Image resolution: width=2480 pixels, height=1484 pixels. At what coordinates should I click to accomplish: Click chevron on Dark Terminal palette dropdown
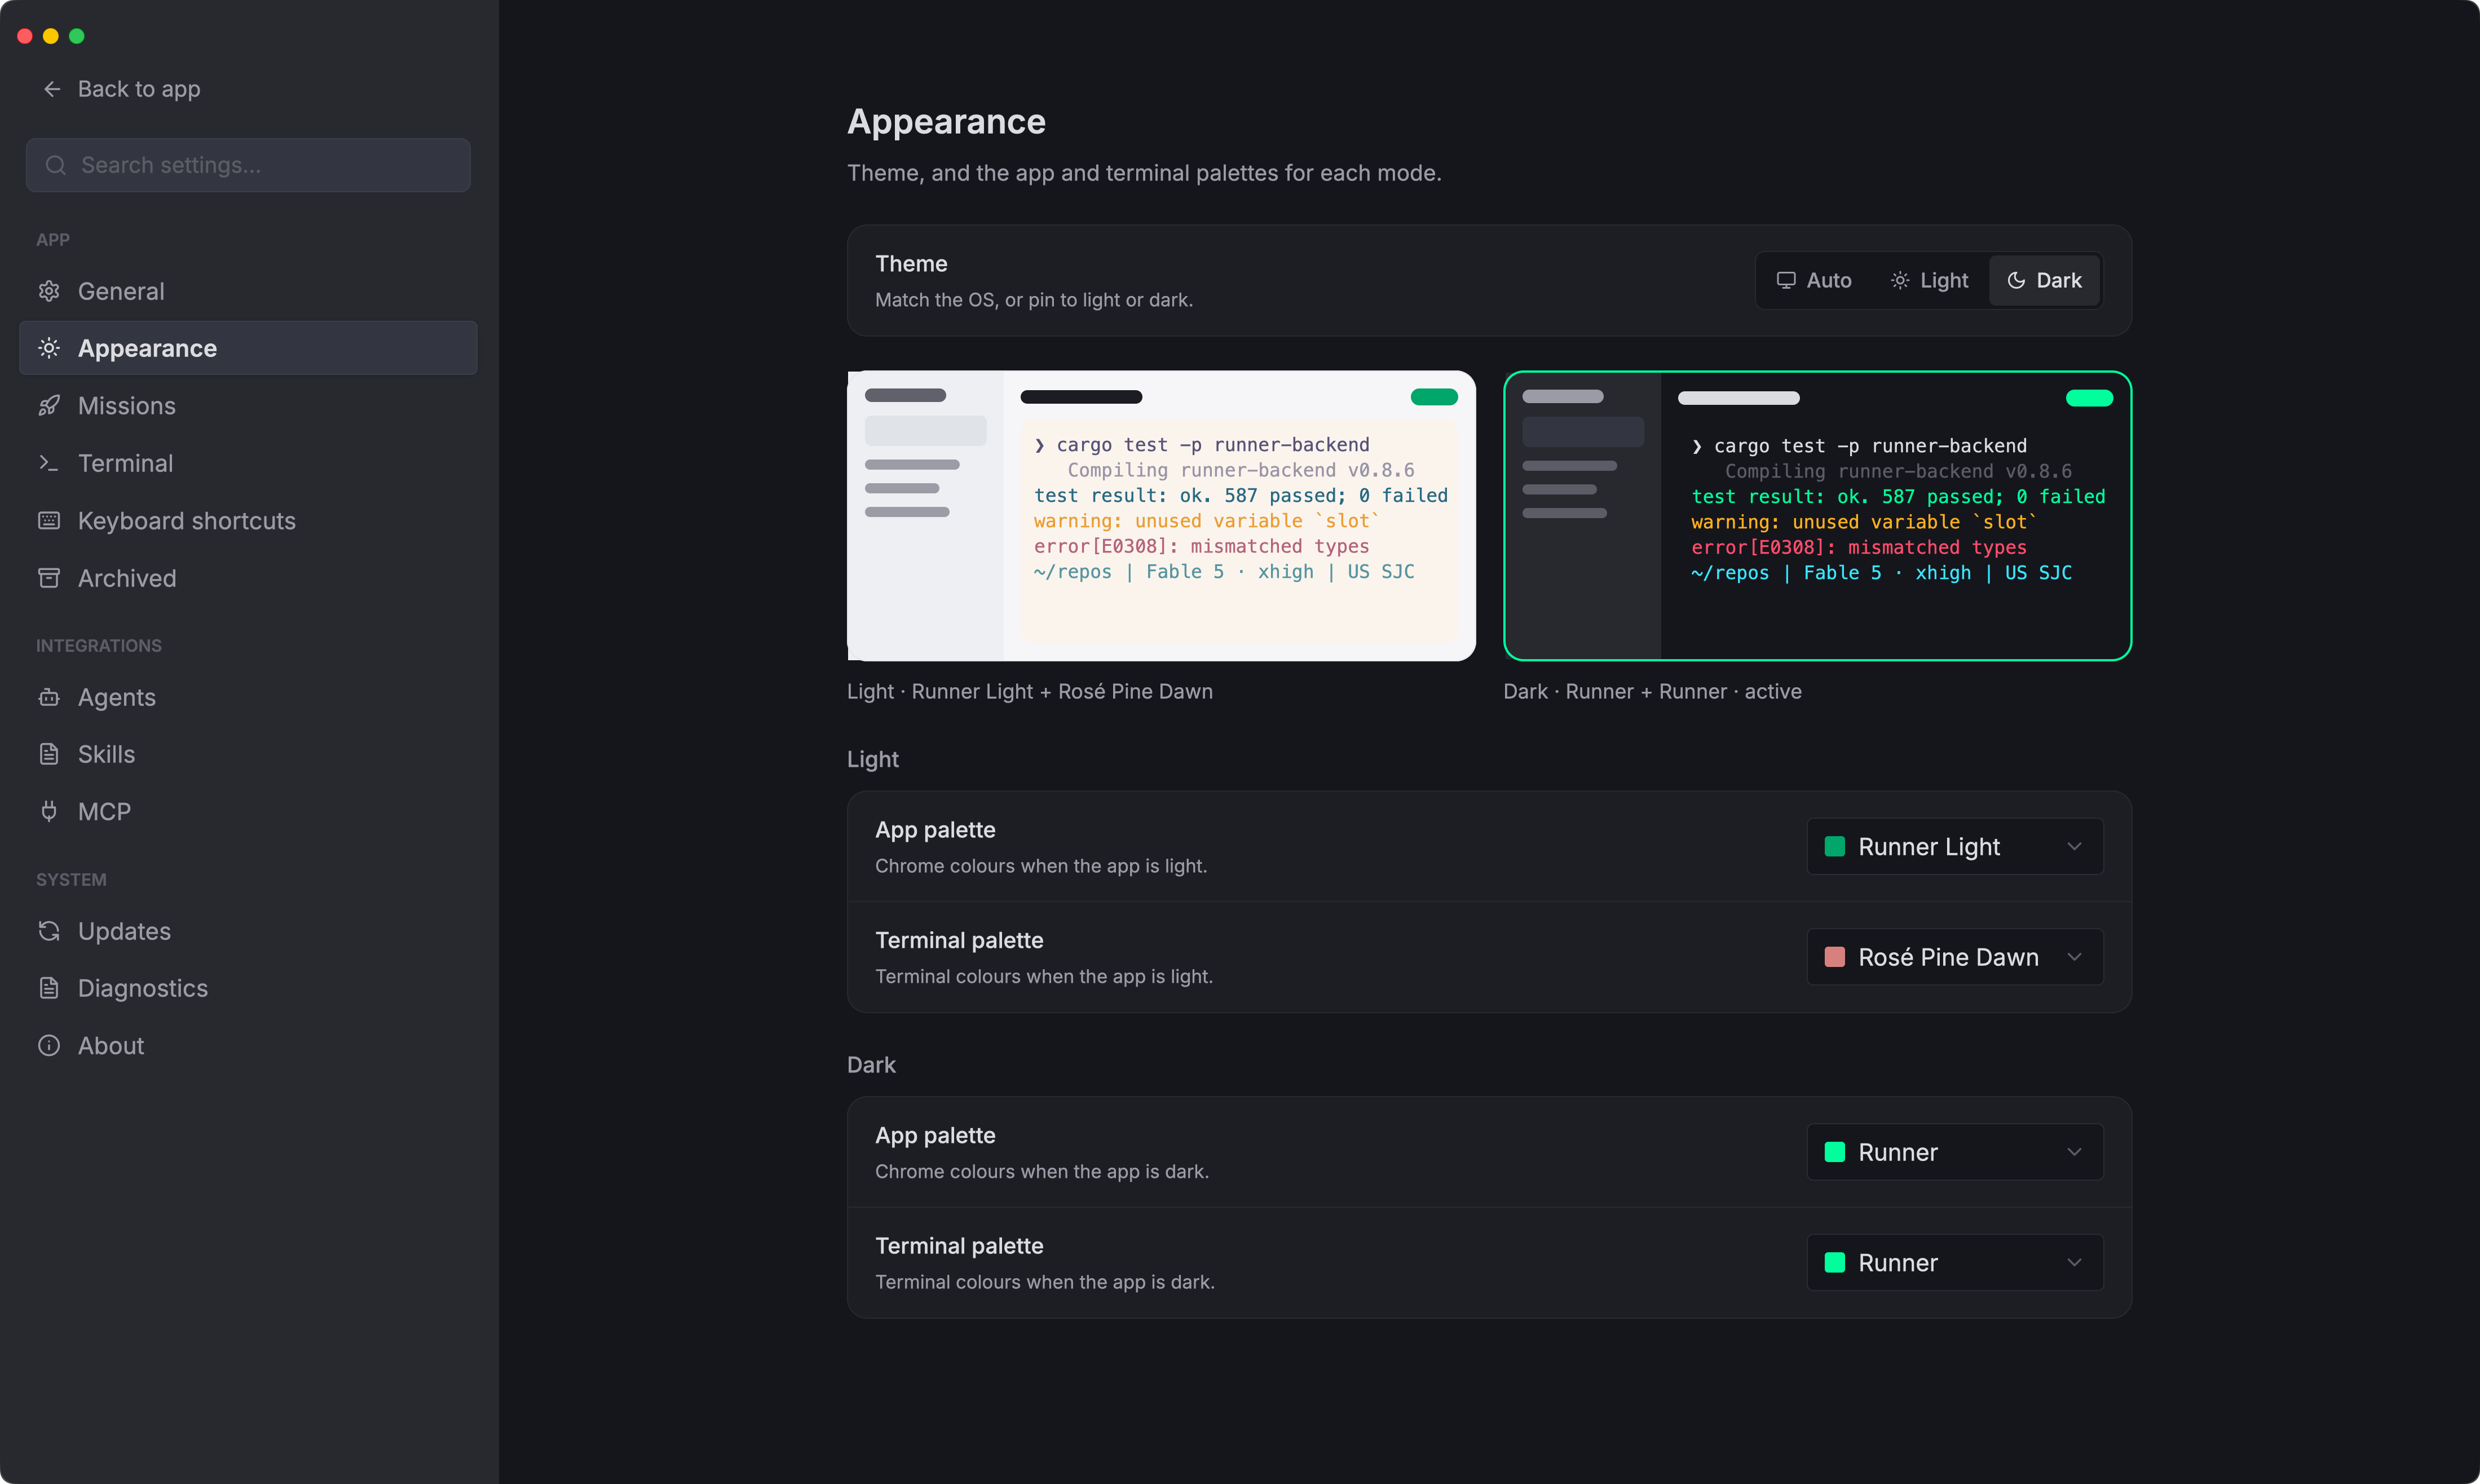coord(2075,1263)
